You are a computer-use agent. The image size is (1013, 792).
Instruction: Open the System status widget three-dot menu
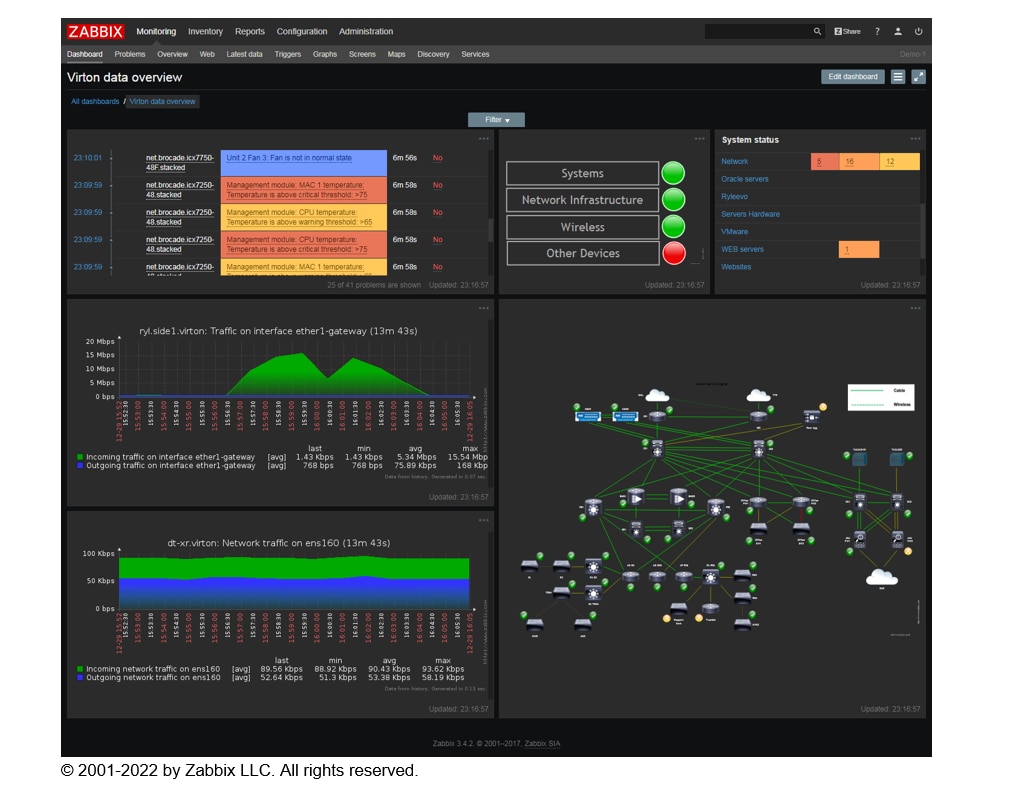tap(915, 139)
